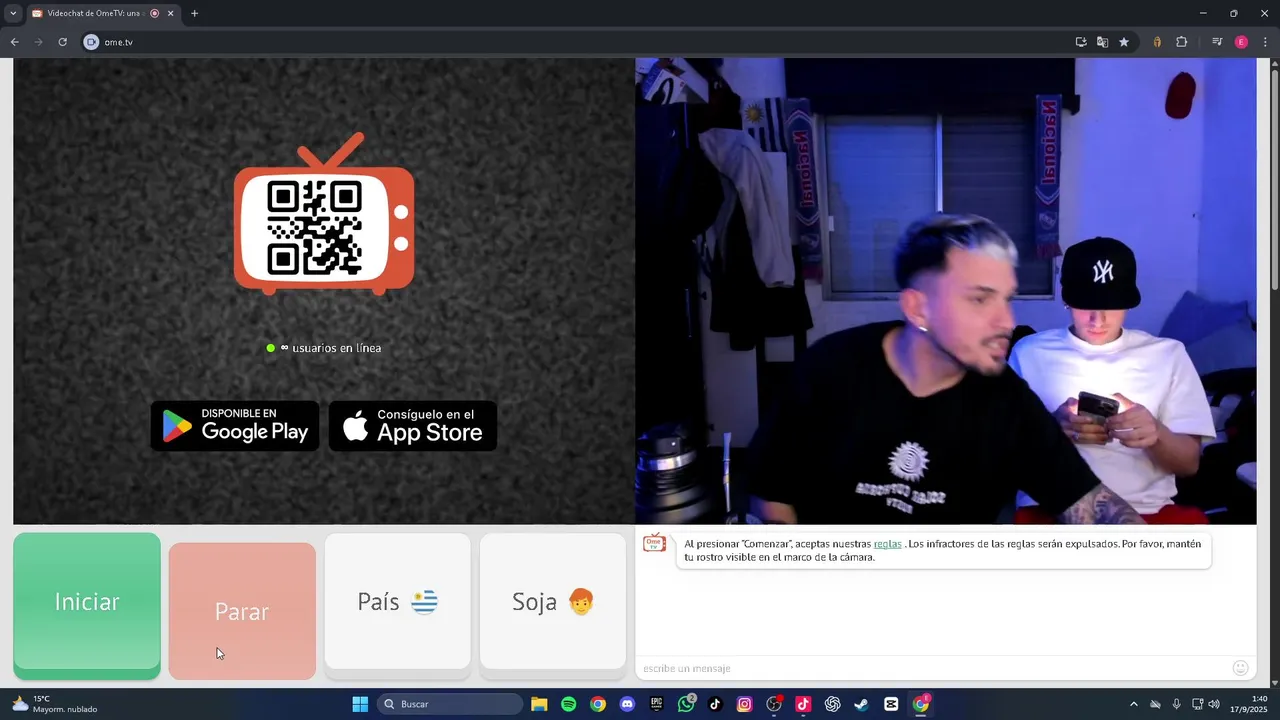Show hidden system tray icons
Viewport: 1280px width, 720px height.
1133,704
